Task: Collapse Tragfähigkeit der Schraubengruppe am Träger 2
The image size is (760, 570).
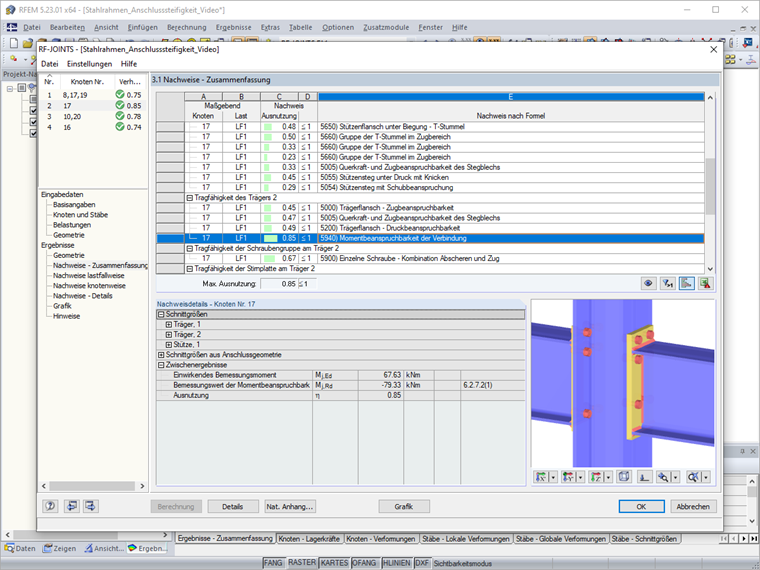Action: pyautogui.click(x=190, y=248)
